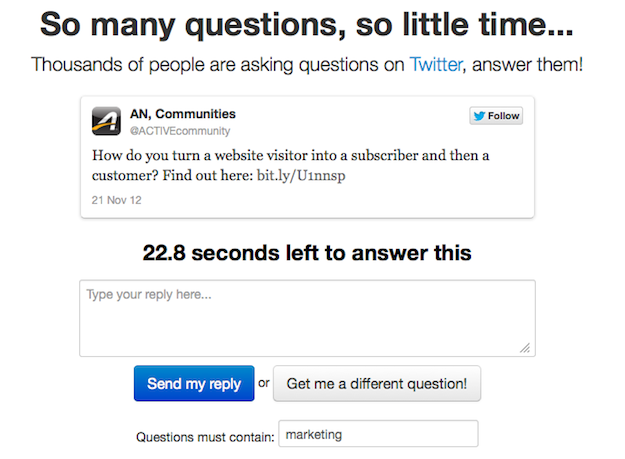
Task: Open the Twitter link in the subtitle
Action: coord(436,65)
